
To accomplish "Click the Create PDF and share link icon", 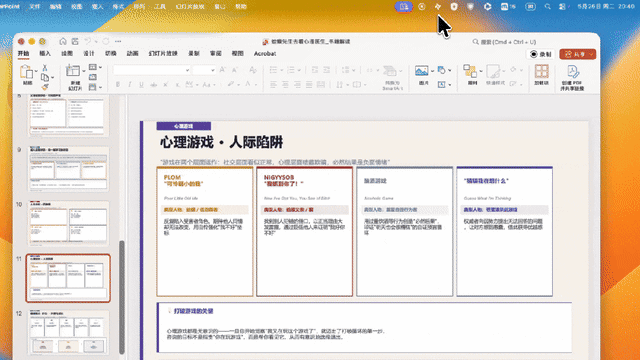I will 573,71.
